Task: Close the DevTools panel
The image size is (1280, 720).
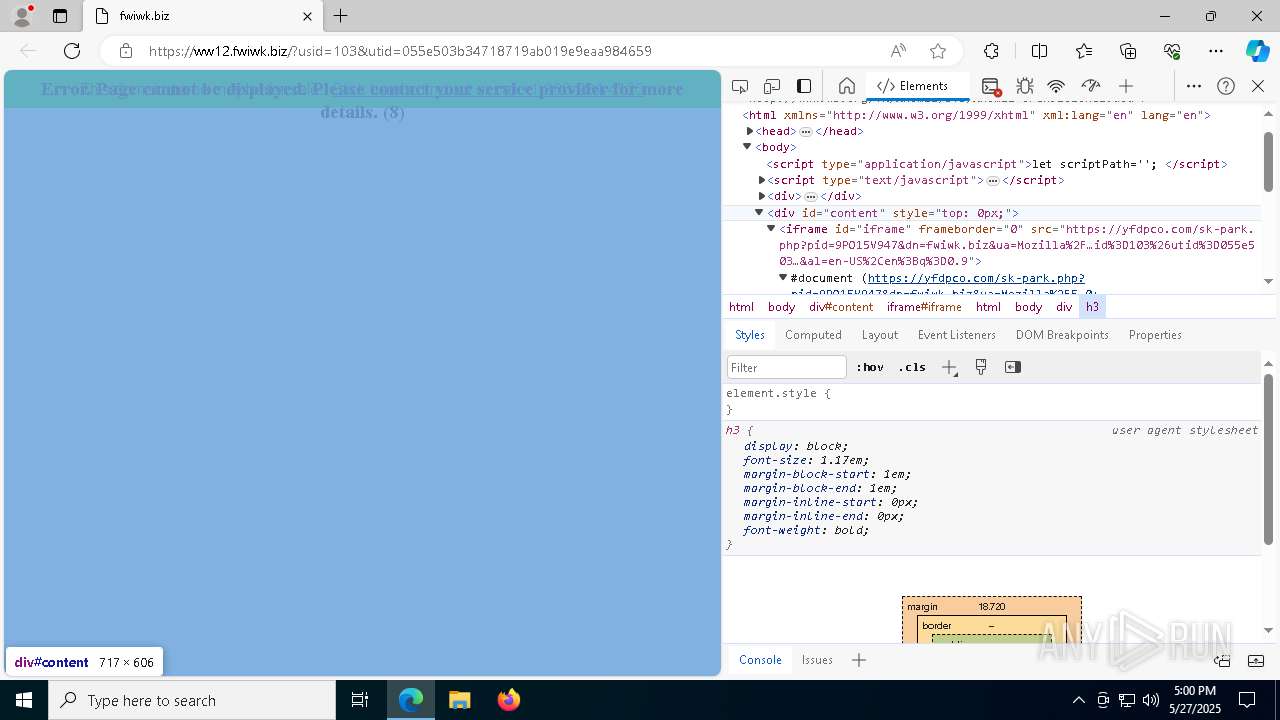Action: coord(1258,86)
